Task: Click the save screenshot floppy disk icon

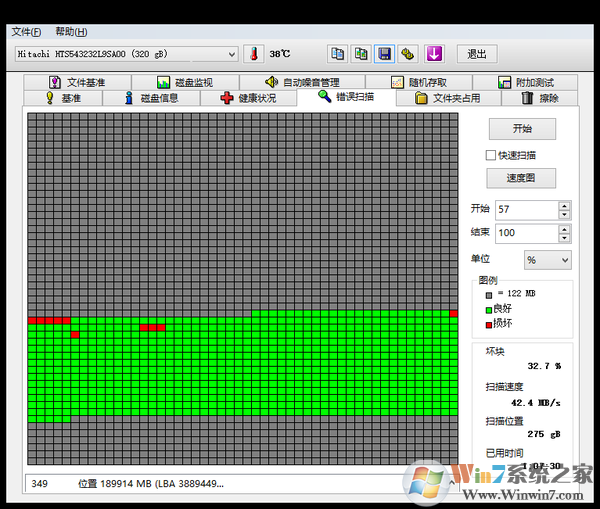Action: [385, 54]
